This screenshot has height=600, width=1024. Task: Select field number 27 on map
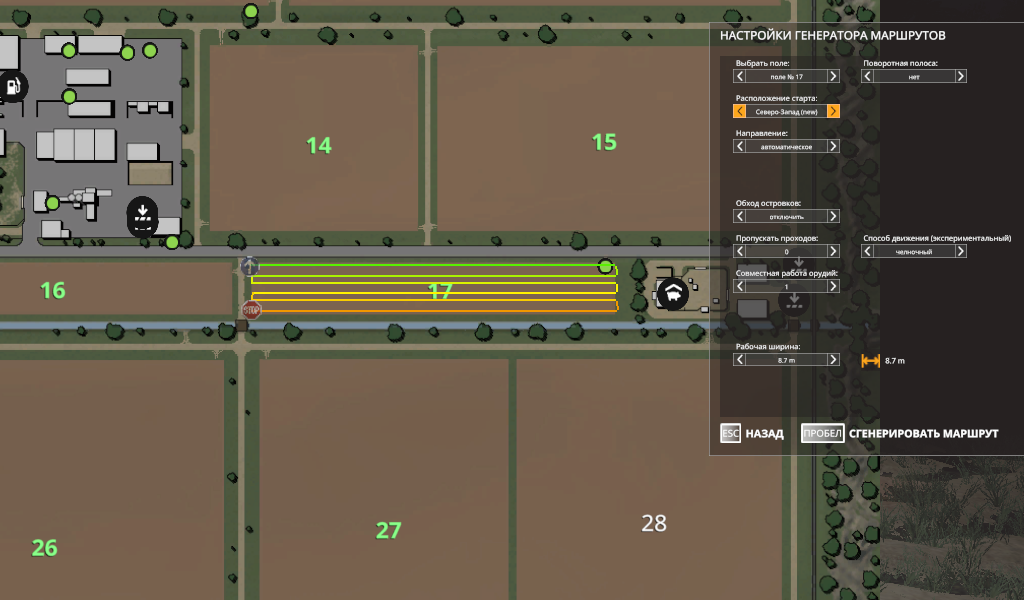(389, 530)
